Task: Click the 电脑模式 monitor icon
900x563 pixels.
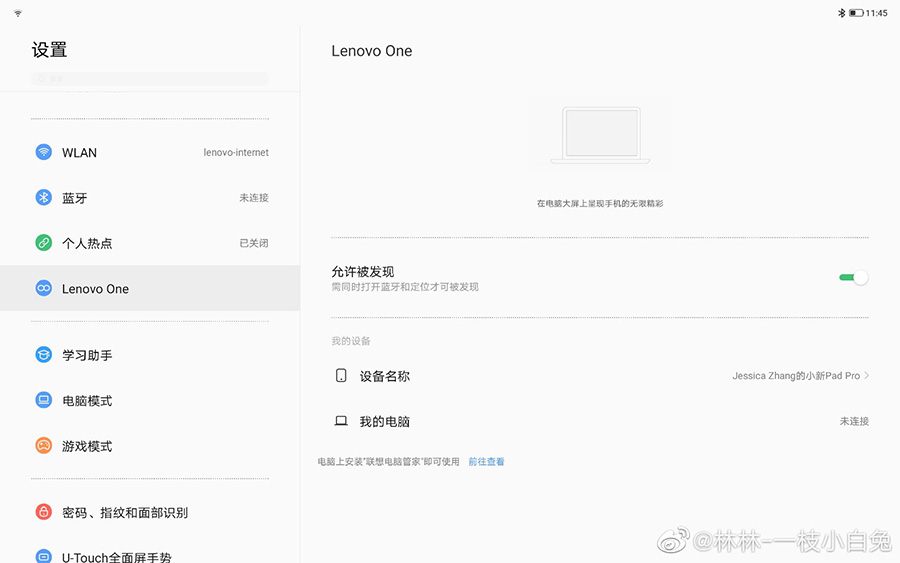Action: click(x=44, y=400)
